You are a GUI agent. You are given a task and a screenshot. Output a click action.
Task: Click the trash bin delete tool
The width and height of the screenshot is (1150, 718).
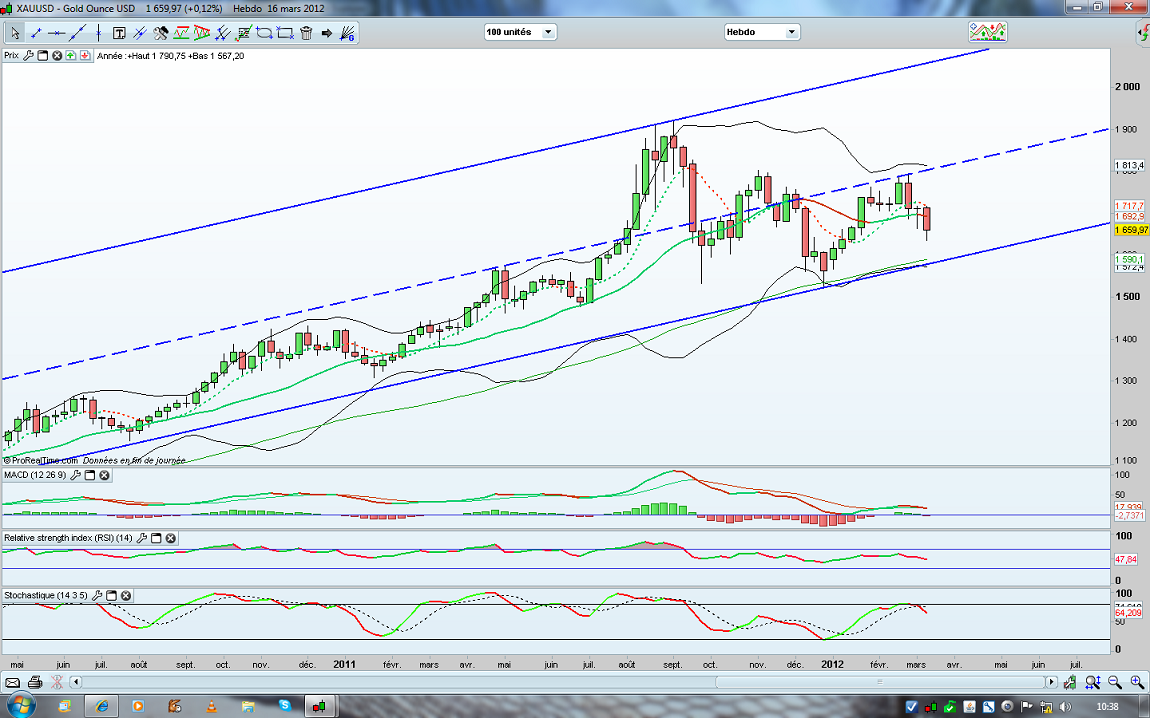(x=306, y=32)
